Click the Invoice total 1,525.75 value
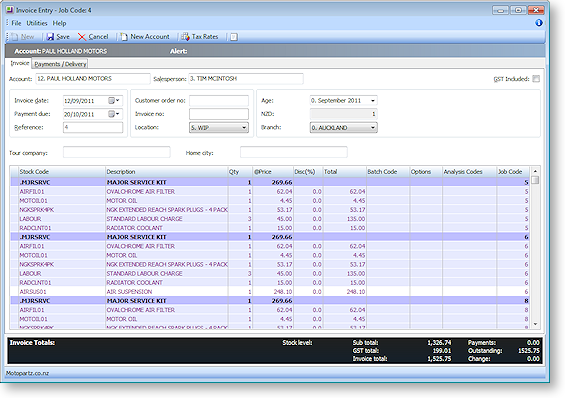Image resolution: width=565 pixels, height=398 pixels. 439,359
